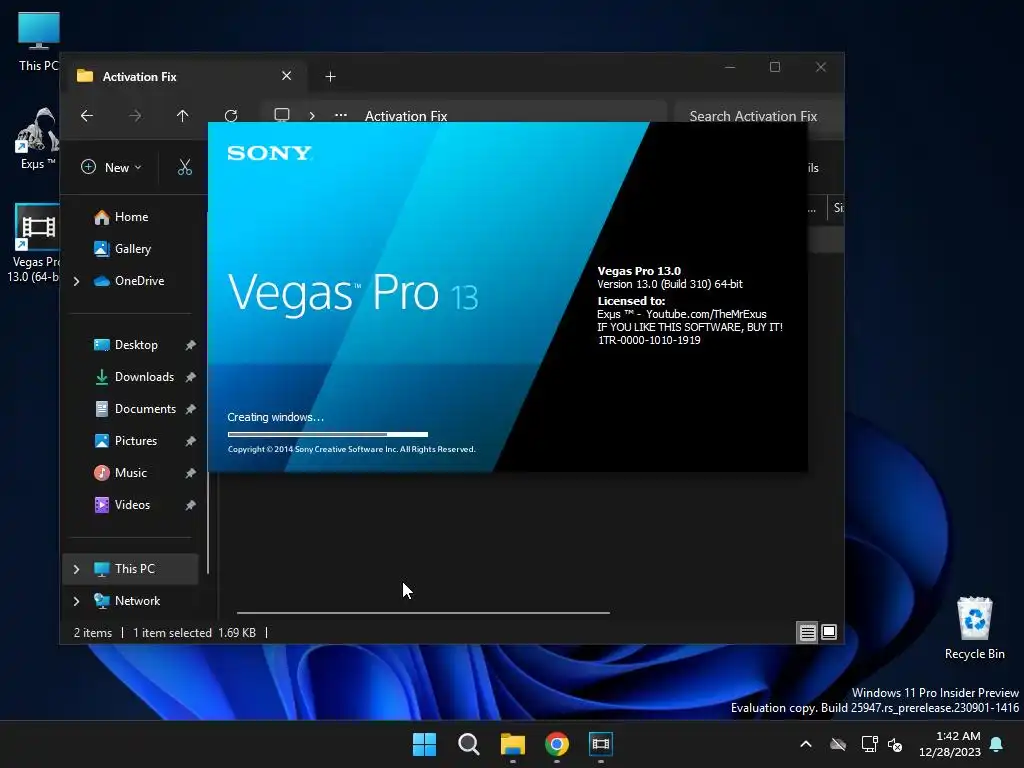Unpin Videos using its pin icon
This screenshot has width=1024, height=768.
190,505
